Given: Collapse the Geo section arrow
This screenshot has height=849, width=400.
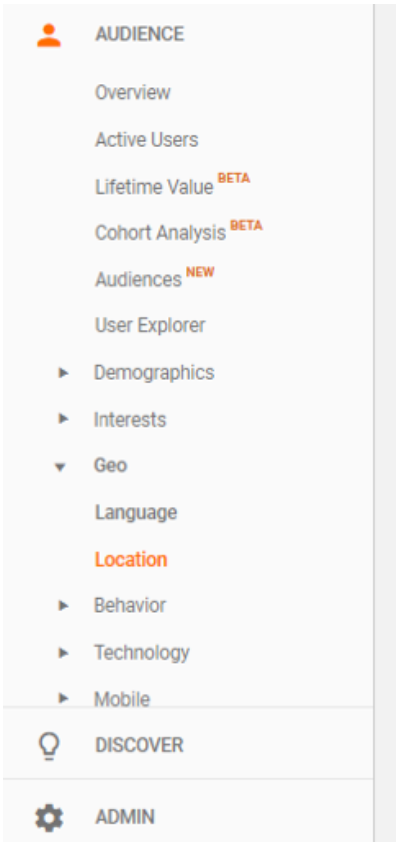Looking at the screenshot, I should click(x=61, y=467).
